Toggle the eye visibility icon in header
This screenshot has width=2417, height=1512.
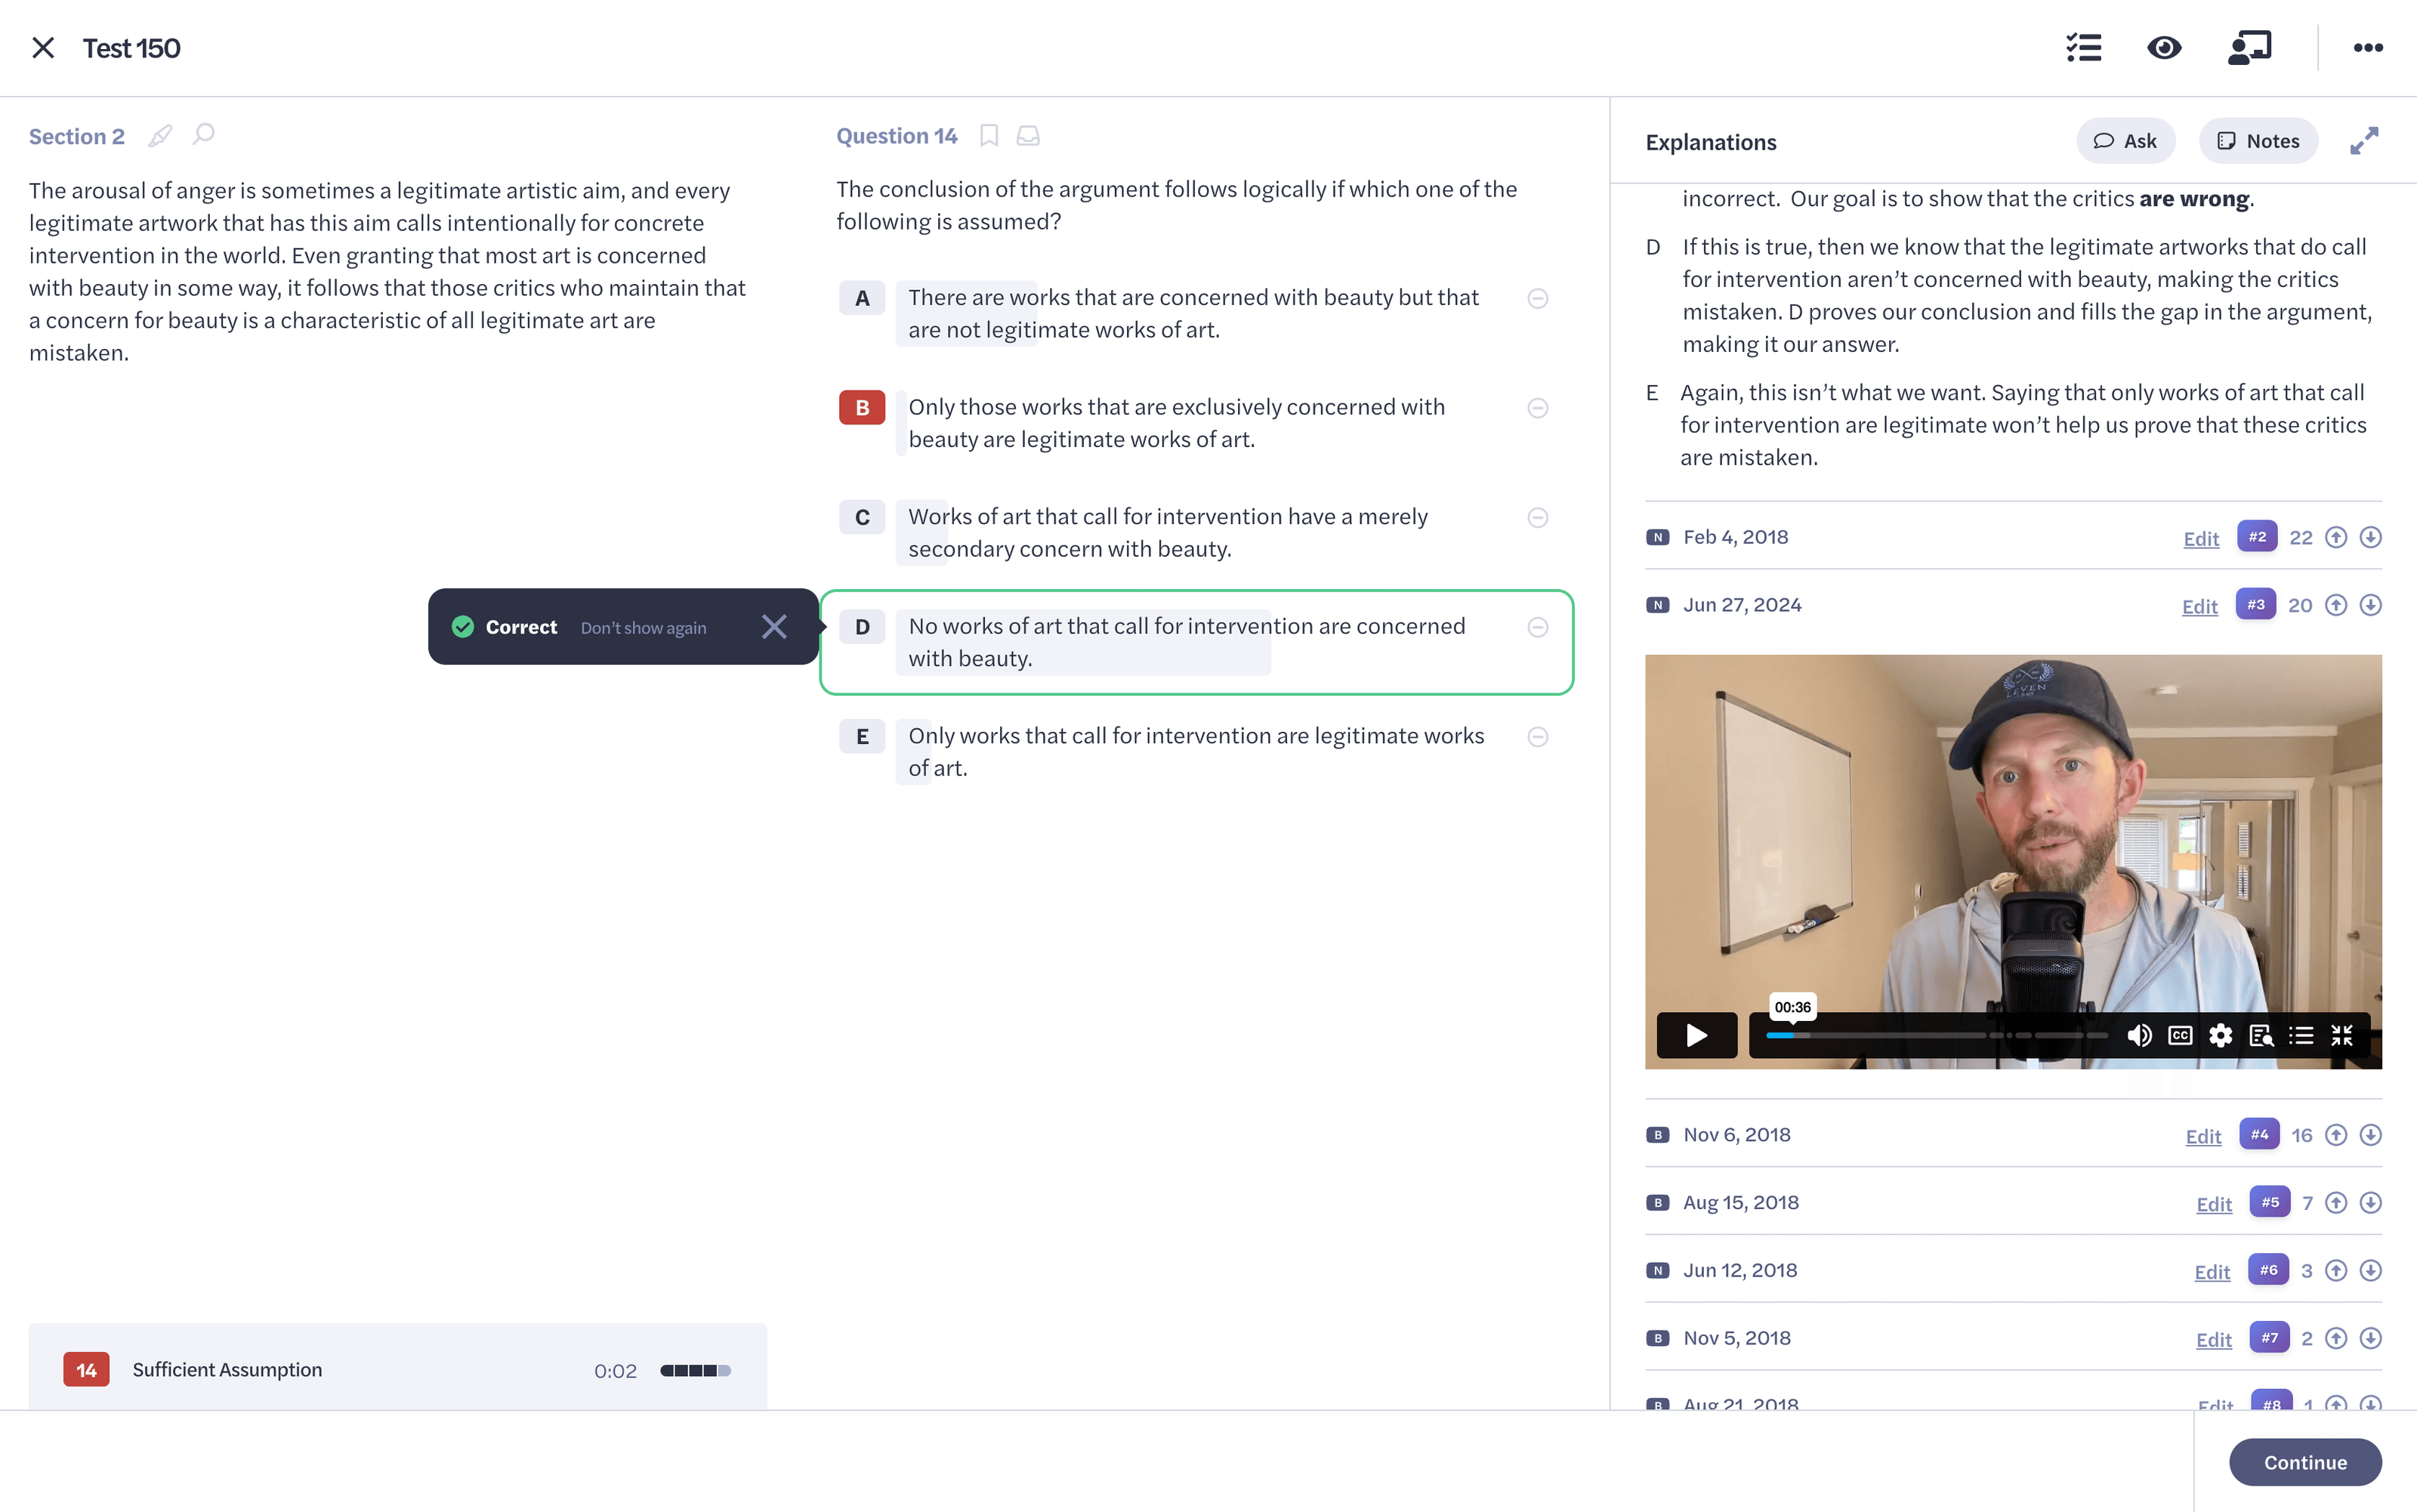[x=2164, y=48]
